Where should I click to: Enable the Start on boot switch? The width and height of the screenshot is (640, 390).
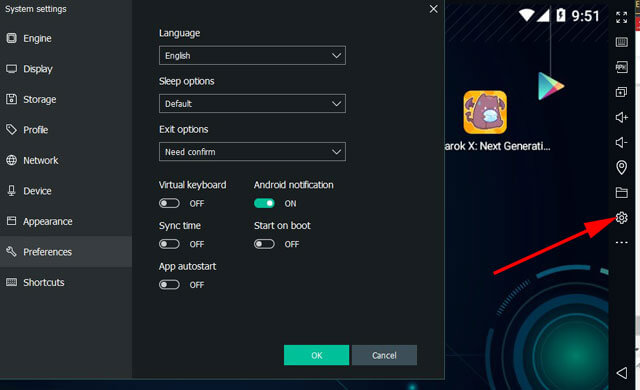pyautogui.click(x=264, y=244)
